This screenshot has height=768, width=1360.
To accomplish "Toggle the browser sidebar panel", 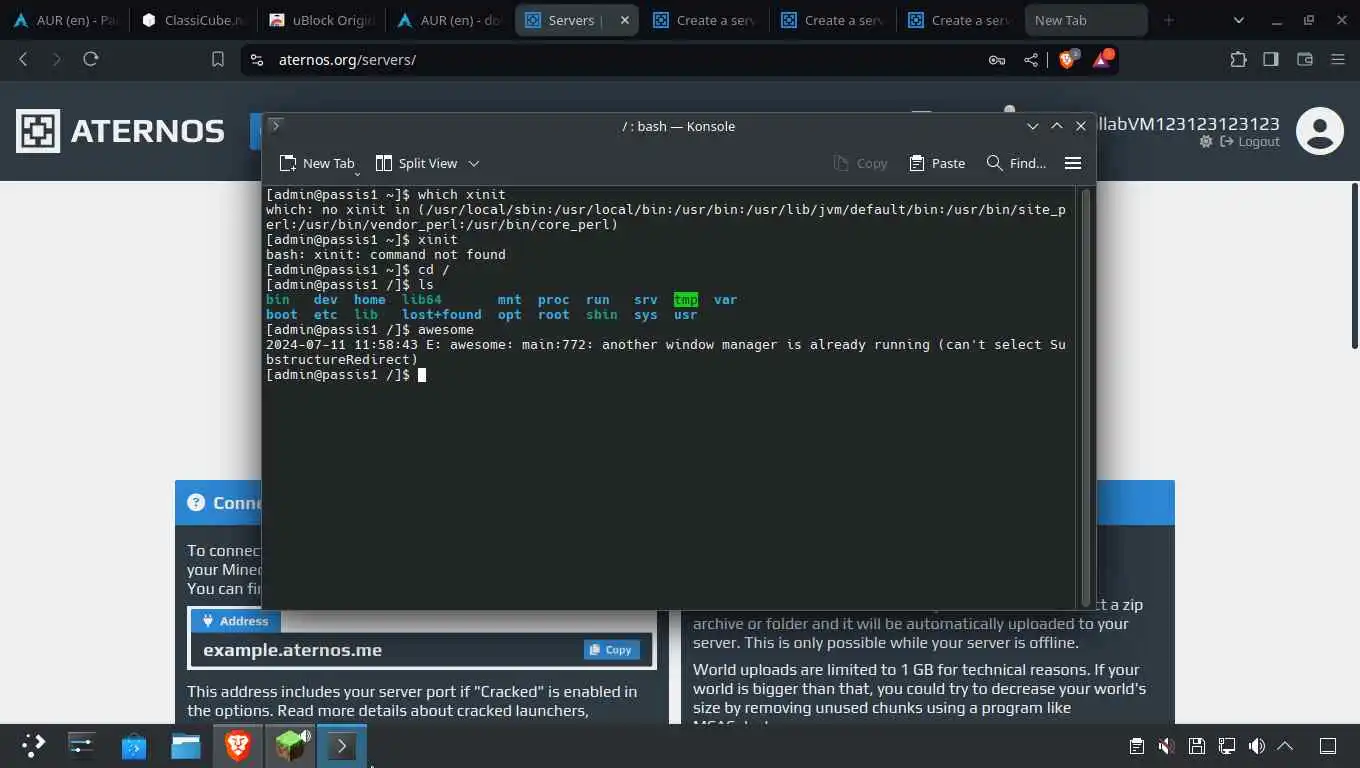I will point(1271,59).
